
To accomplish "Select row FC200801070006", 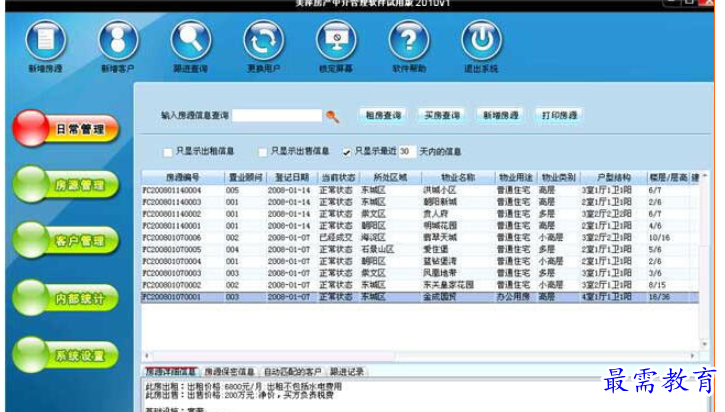I will [x=420, y=238].
